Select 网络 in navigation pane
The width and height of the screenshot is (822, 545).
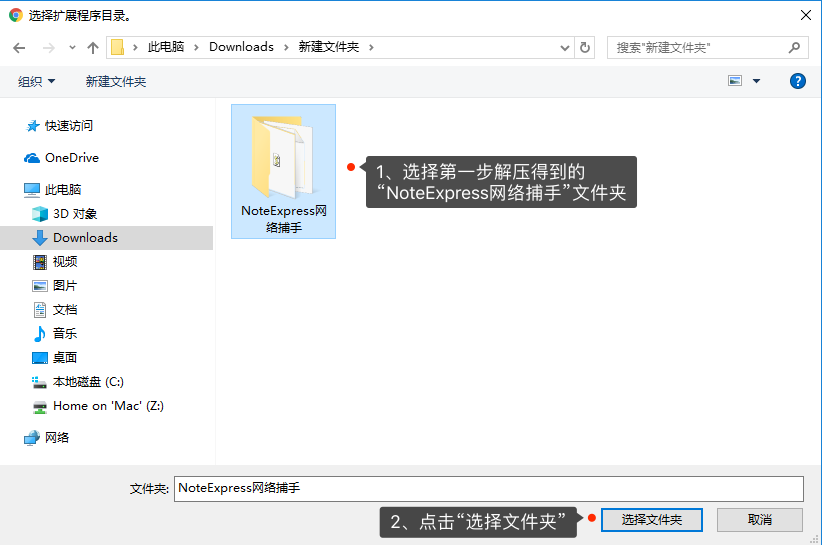[47, 438]
